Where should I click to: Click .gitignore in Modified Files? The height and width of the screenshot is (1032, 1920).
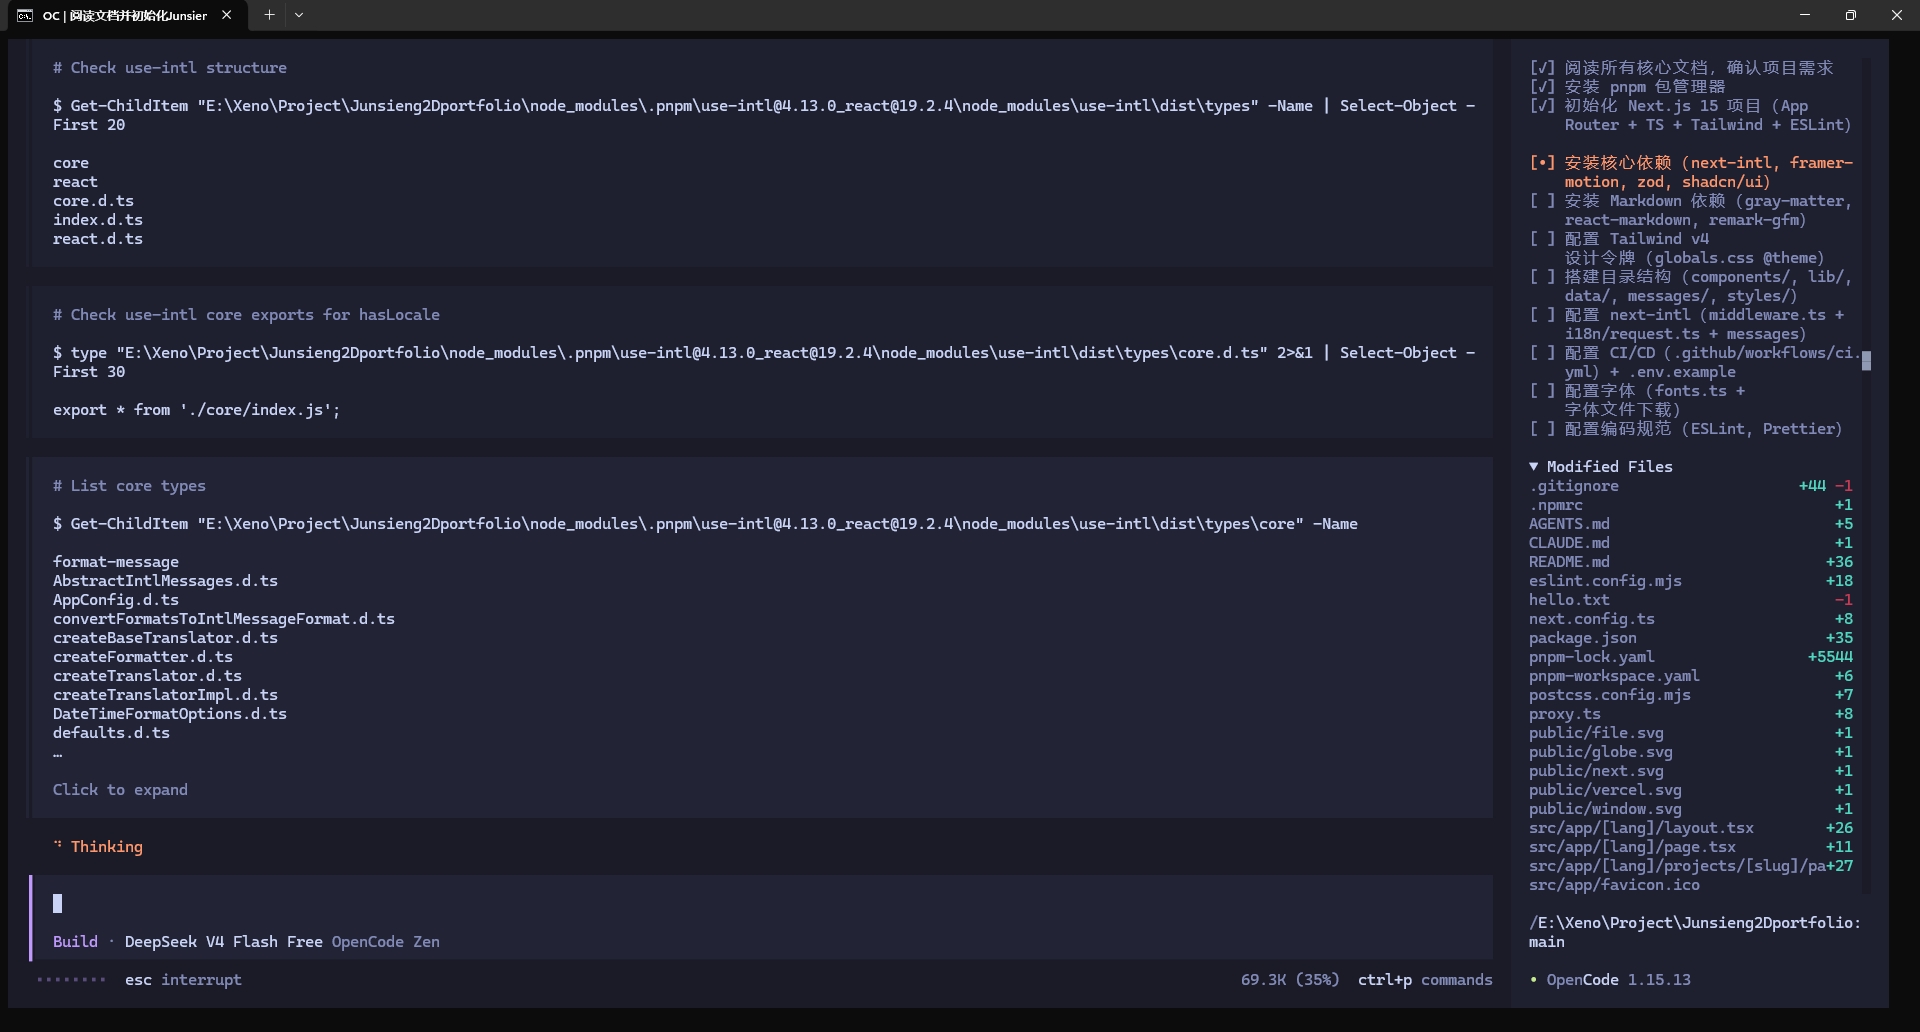point(1573,486)
